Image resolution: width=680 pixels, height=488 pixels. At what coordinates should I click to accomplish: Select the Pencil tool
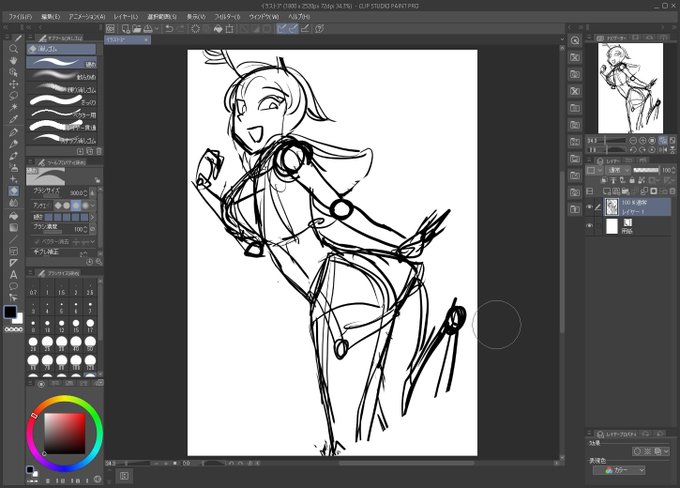tap(13, 144)
